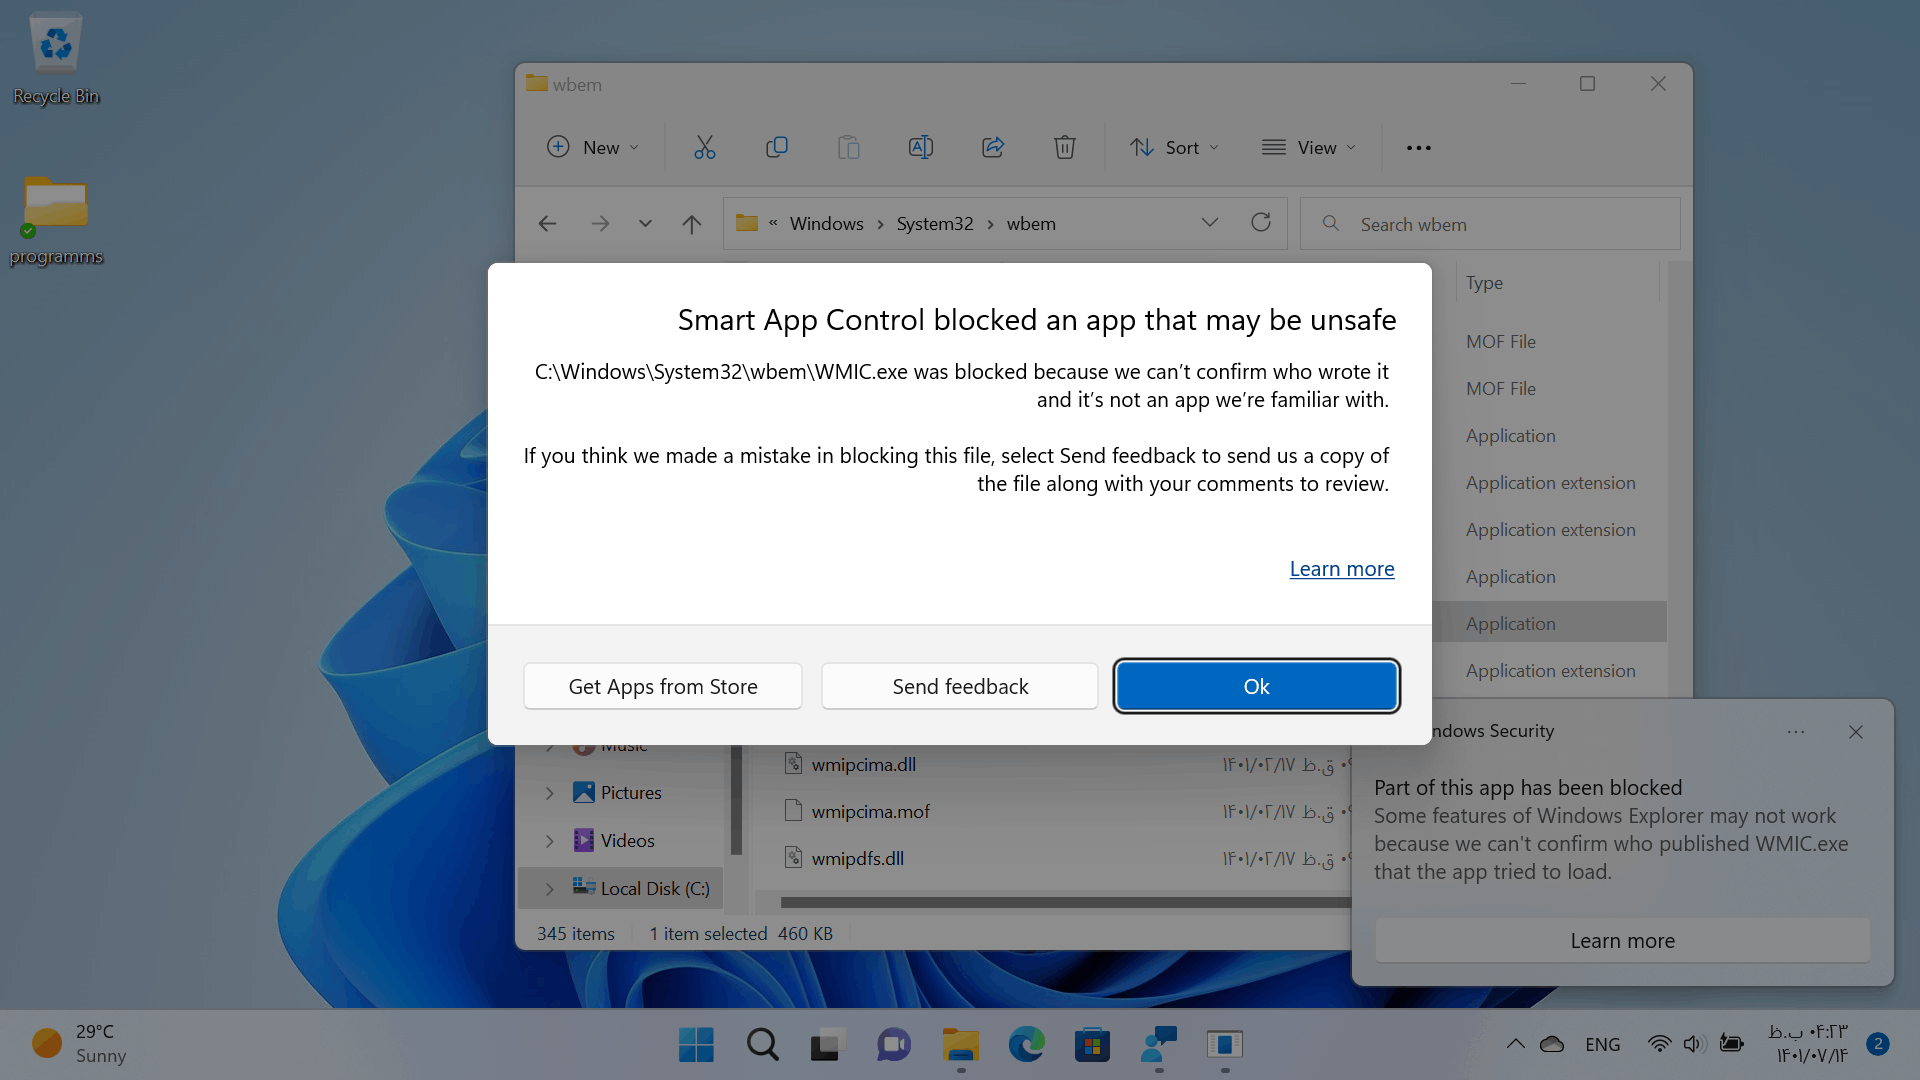Click the Refresh icon beside address bar
The width and height of the screenshot is (1920, 1080).
1261,223
